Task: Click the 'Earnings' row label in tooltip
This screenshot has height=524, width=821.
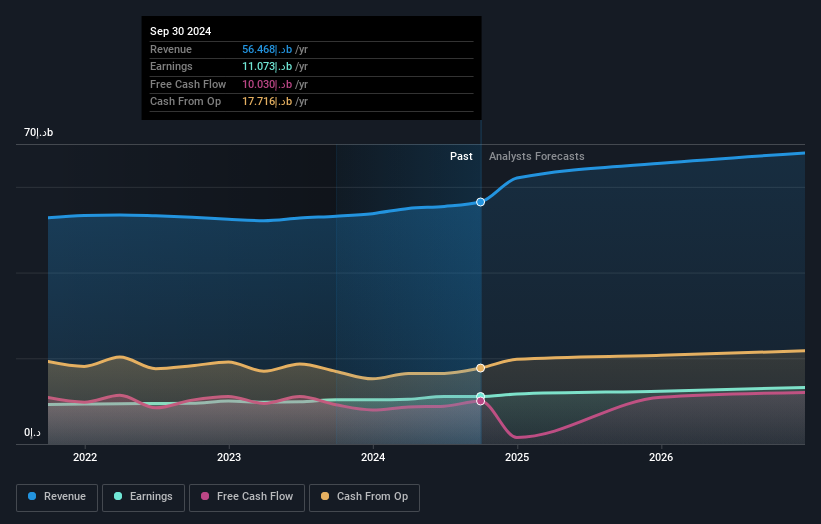Action: pos(171,66)
